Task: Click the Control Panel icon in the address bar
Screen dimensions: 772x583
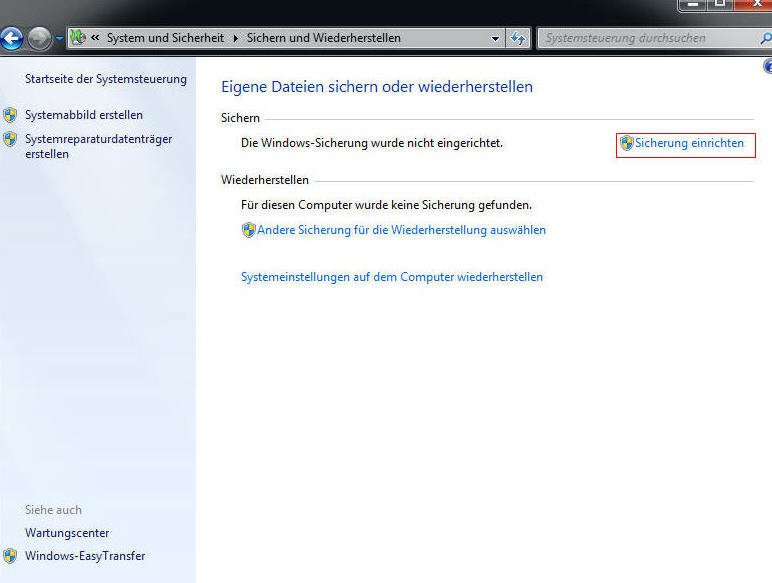Action: click(77, 37)
